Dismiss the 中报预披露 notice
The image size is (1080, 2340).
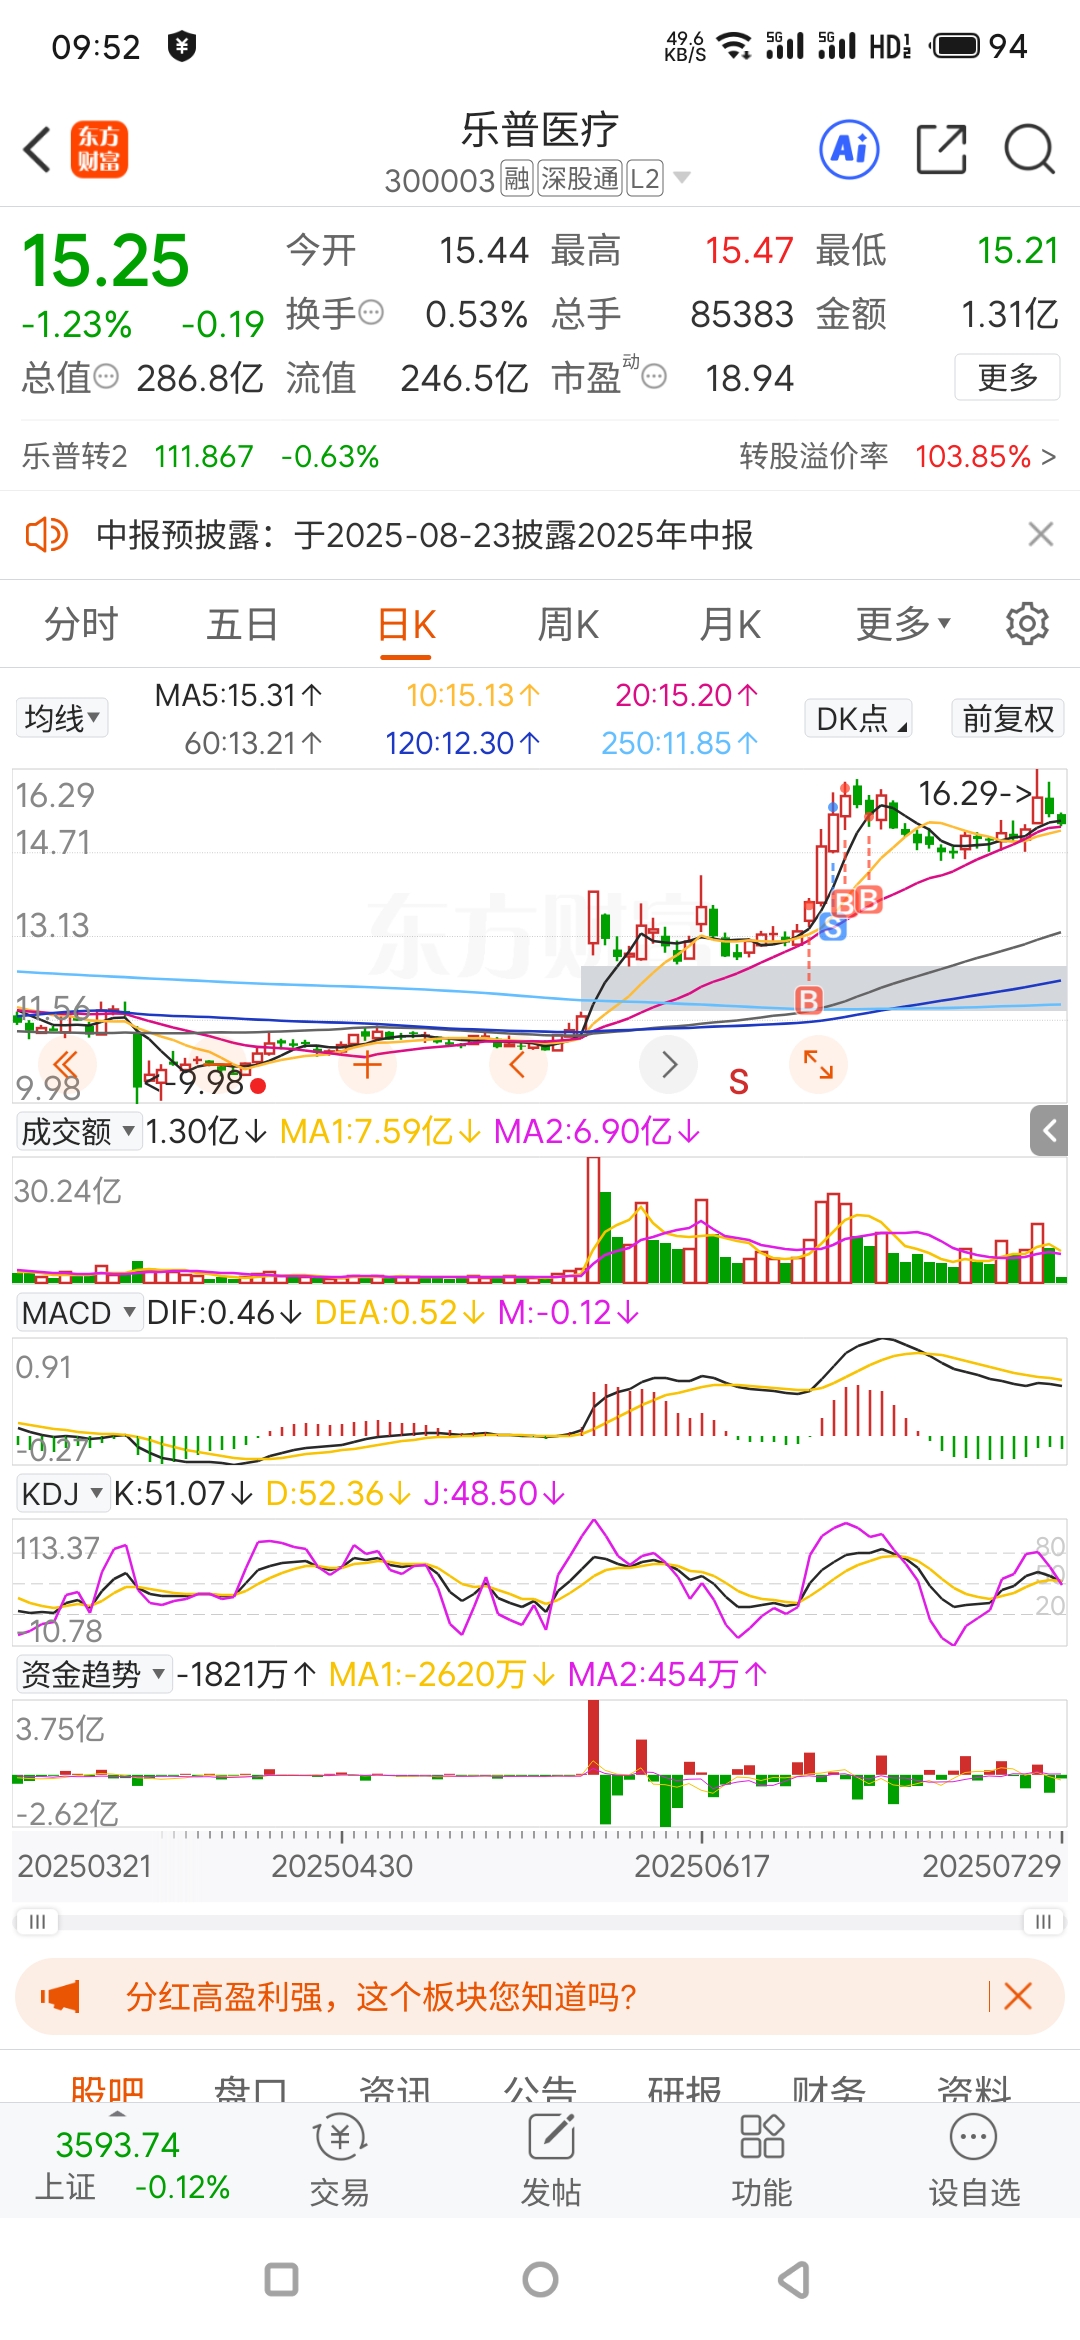tap(1041, 535)
